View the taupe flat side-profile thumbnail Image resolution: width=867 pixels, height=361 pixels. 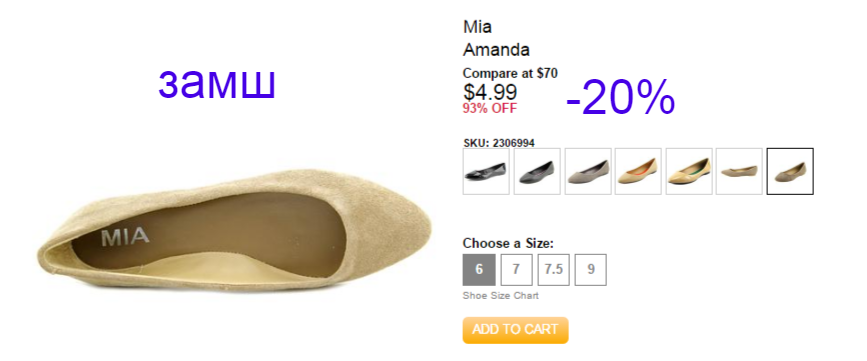[x=739, y=171]
